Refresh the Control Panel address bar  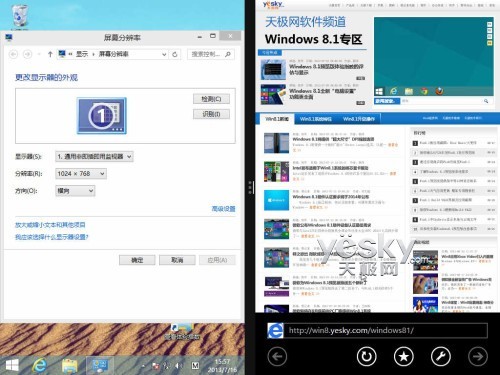175,54
